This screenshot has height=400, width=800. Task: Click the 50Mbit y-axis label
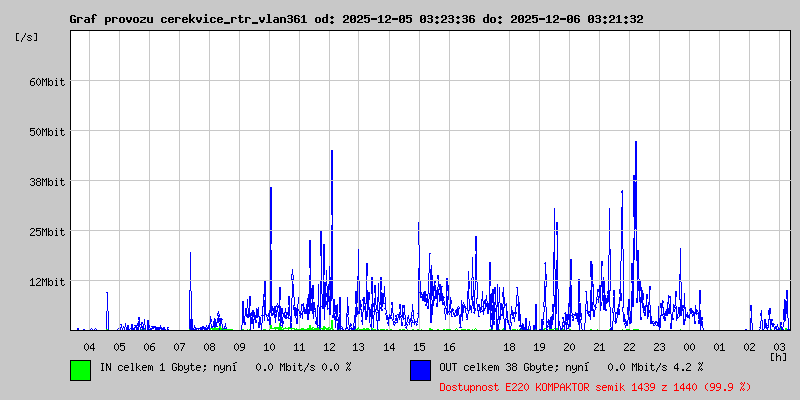(47, 131)
